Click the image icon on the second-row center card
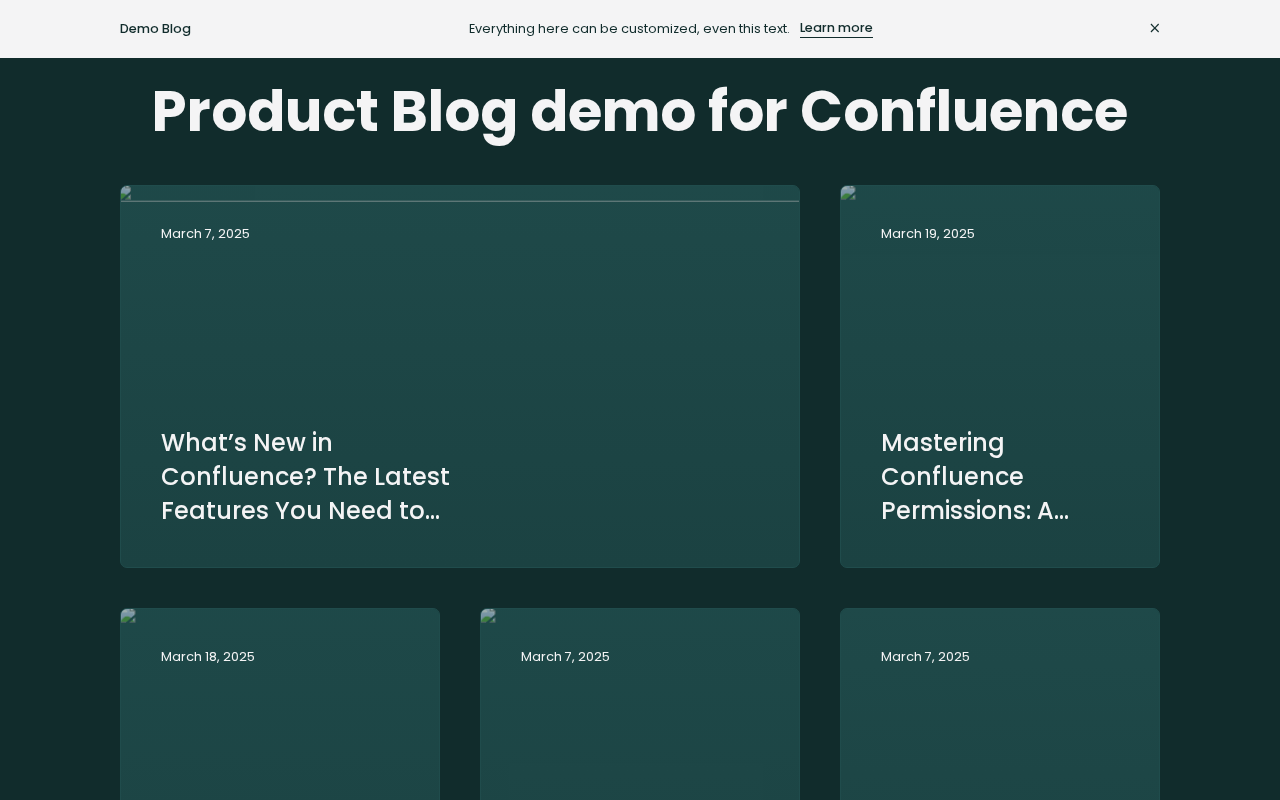This screenshot has height=800, width=1280. 488,616
